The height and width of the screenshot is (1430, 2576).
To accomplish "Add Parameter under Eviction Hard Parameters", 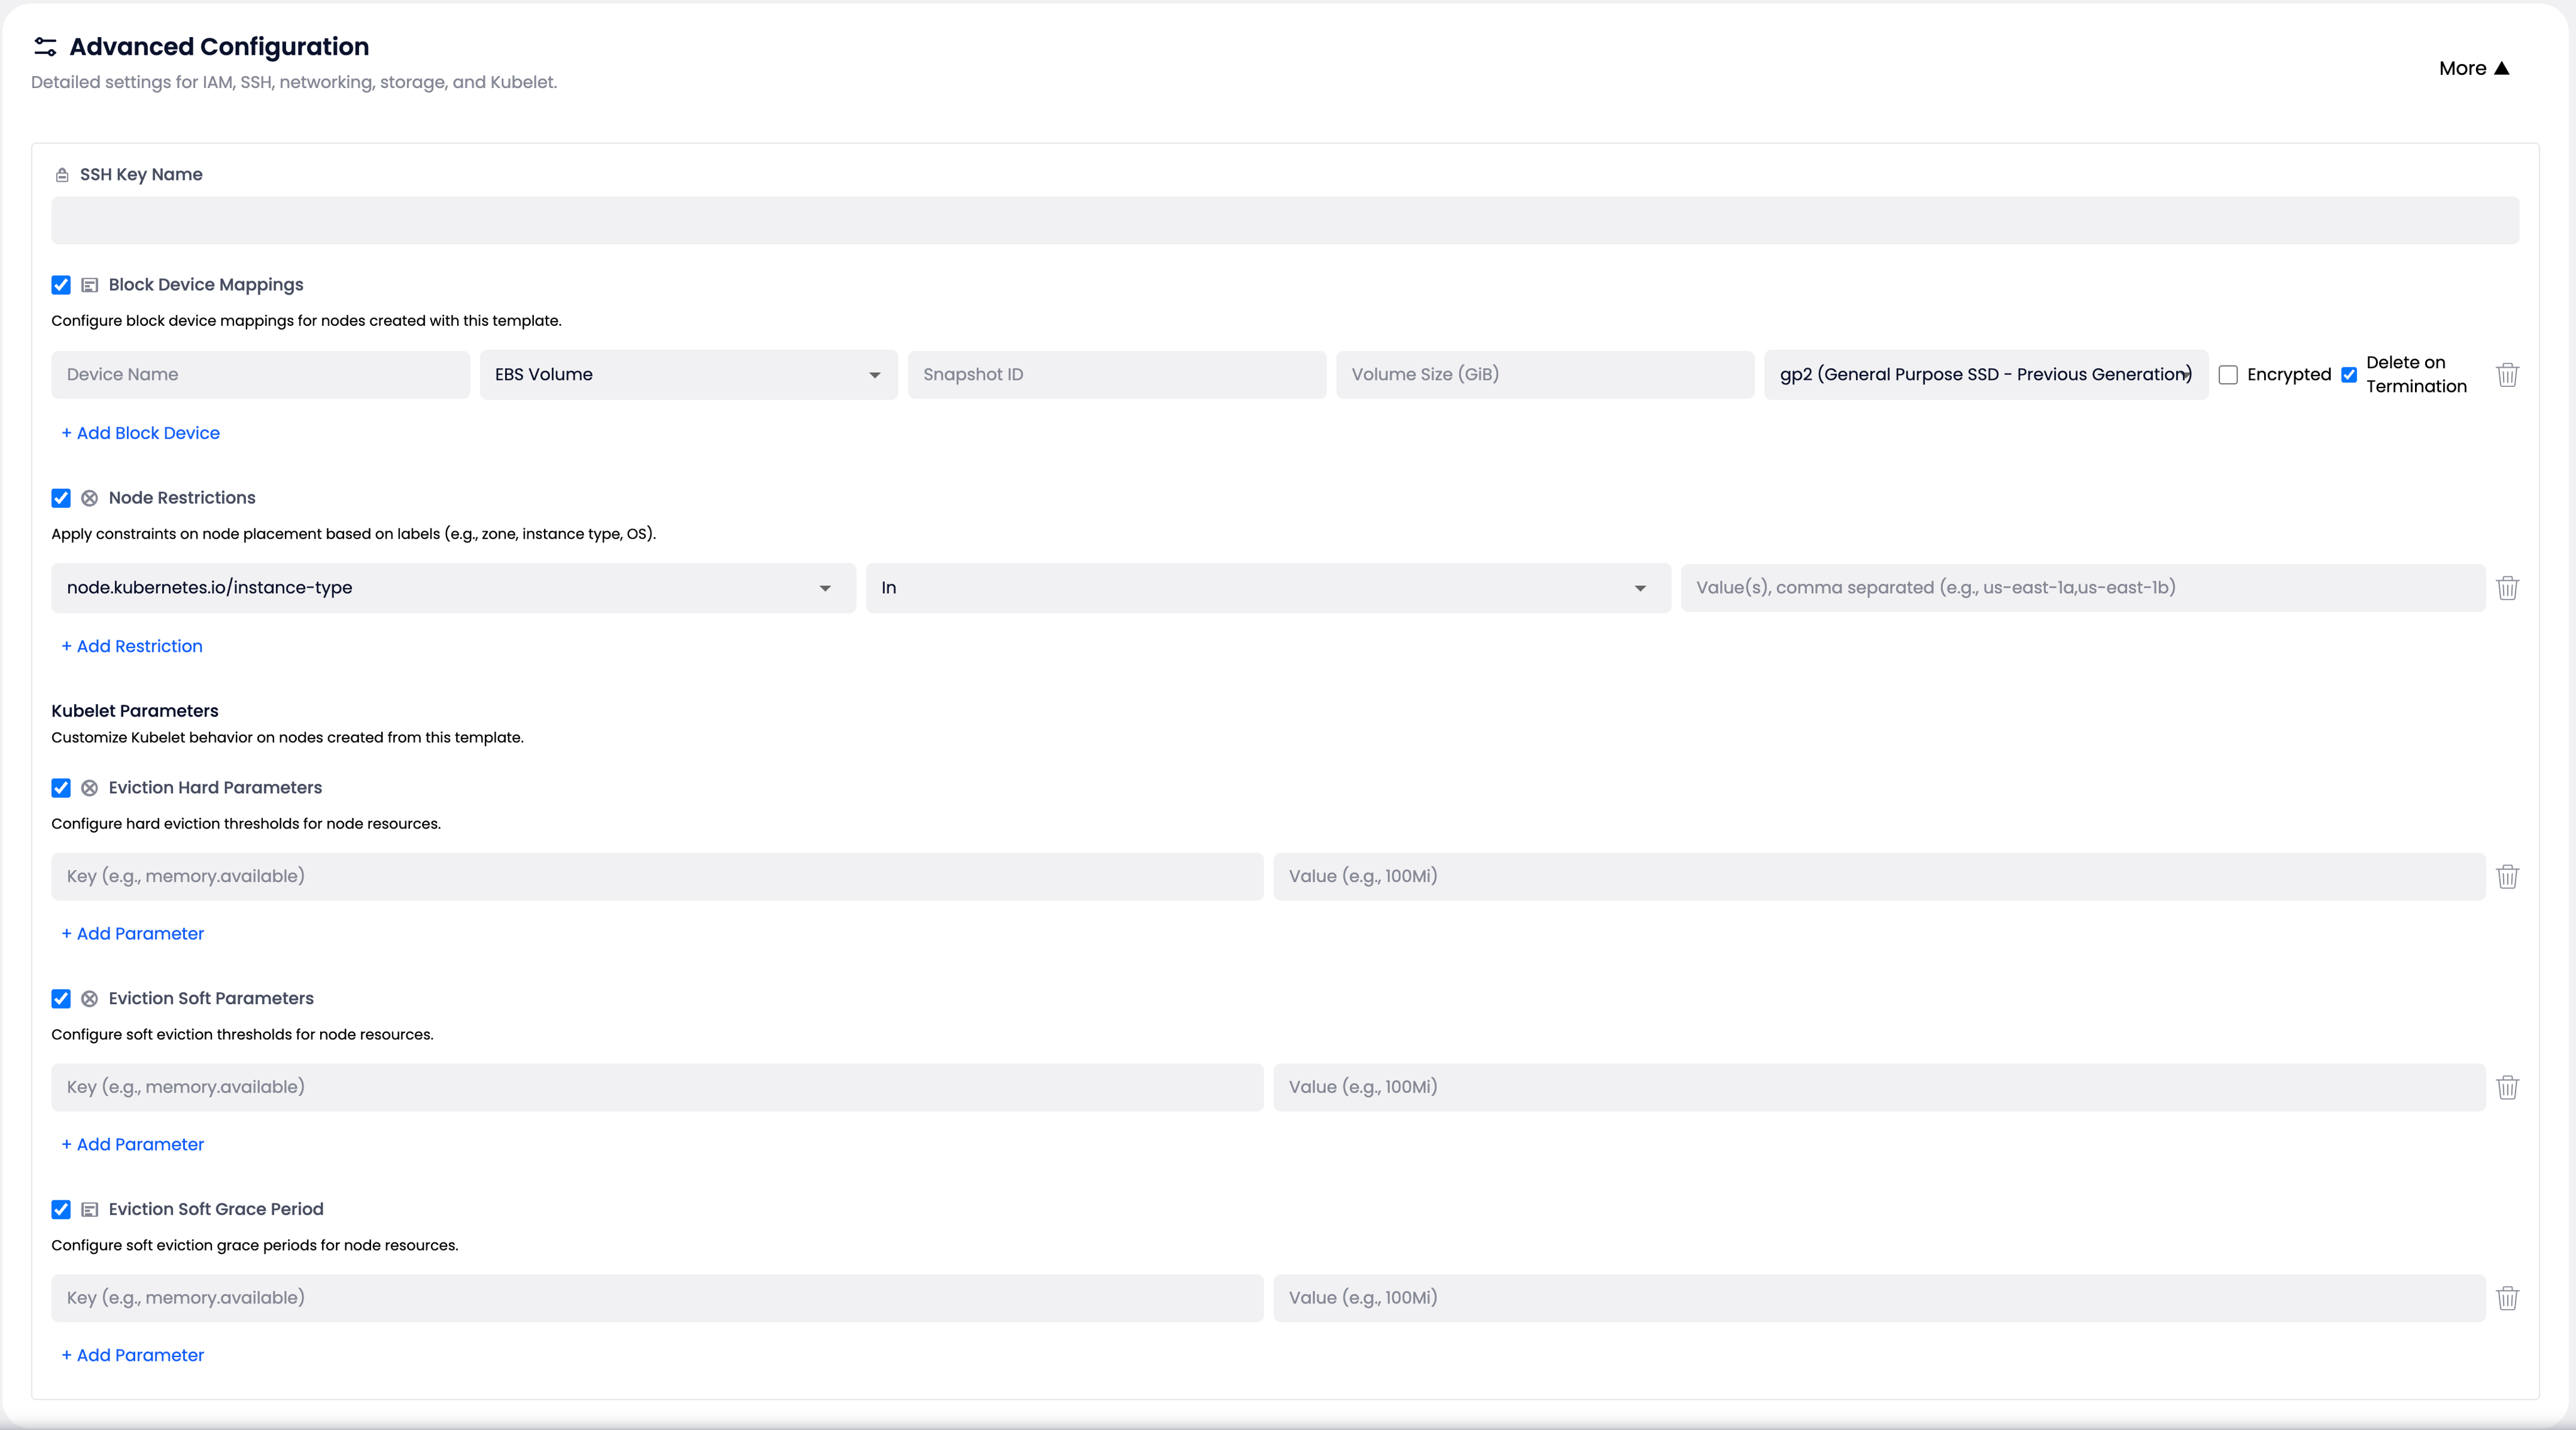I will point(132,934).
